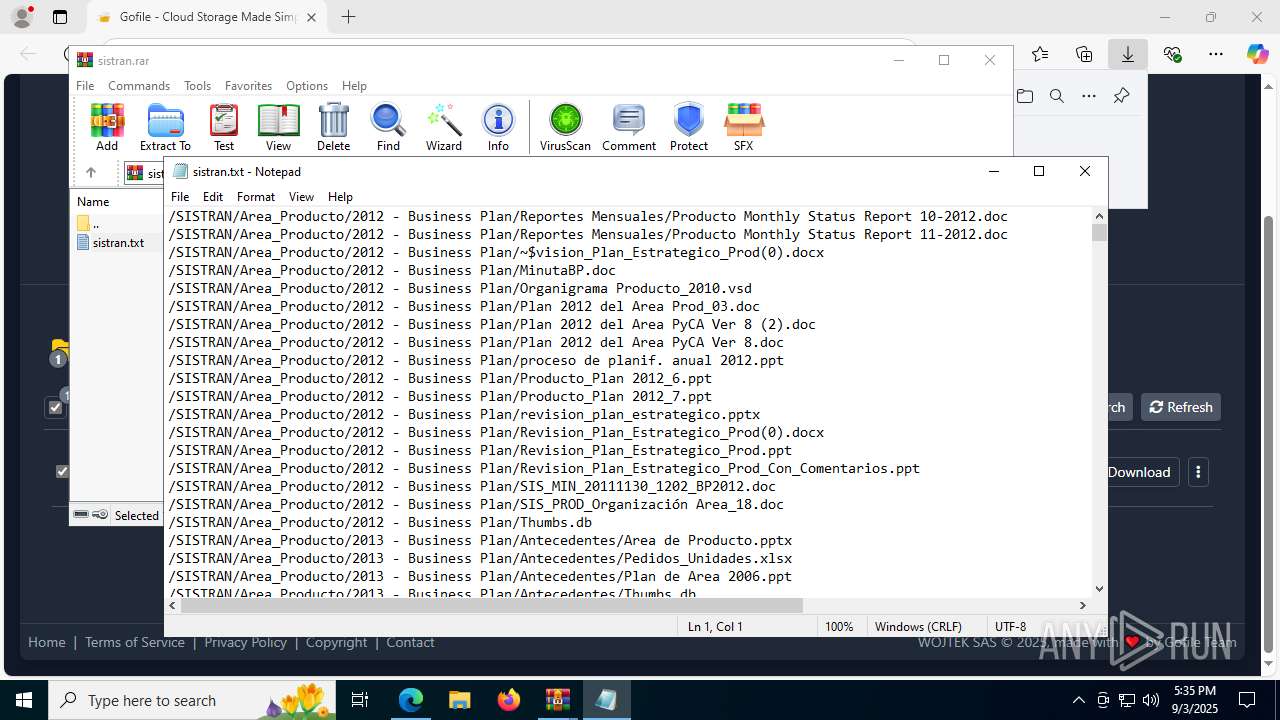Image resolution: width=1280 pixels, height=720 pixels.
Task: Show hidden tray icons chevron
Action: pyautogui.click(x=1078, y=700)
